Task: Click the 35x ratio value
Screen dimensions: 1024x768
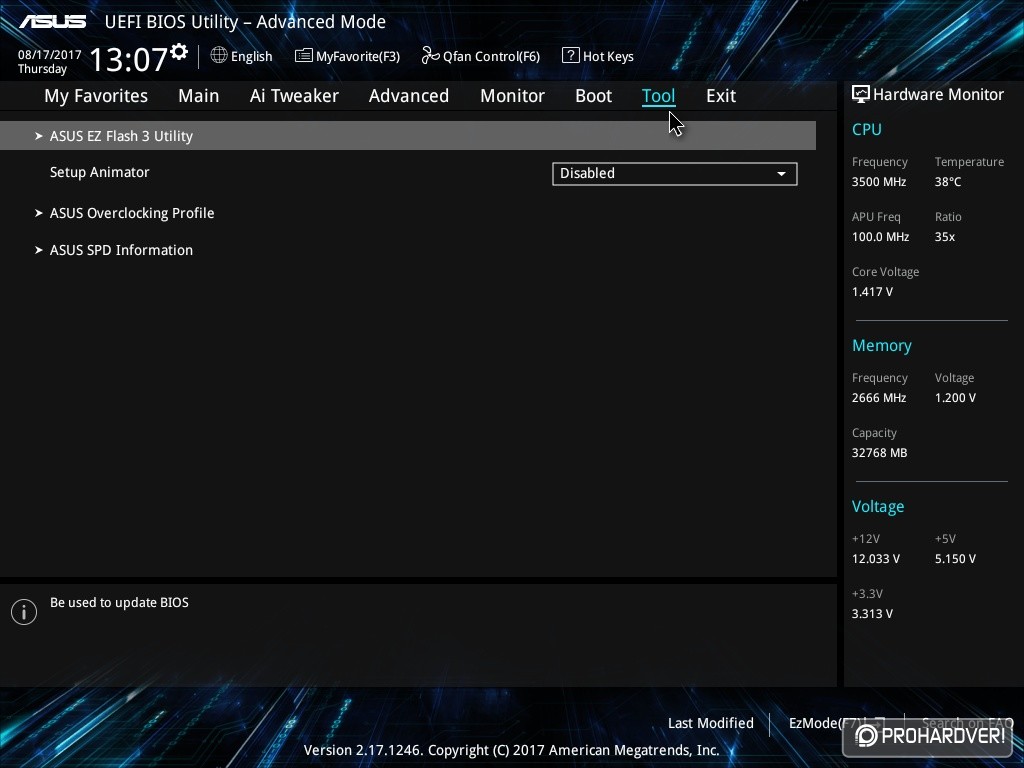Action: click(944, 237)
